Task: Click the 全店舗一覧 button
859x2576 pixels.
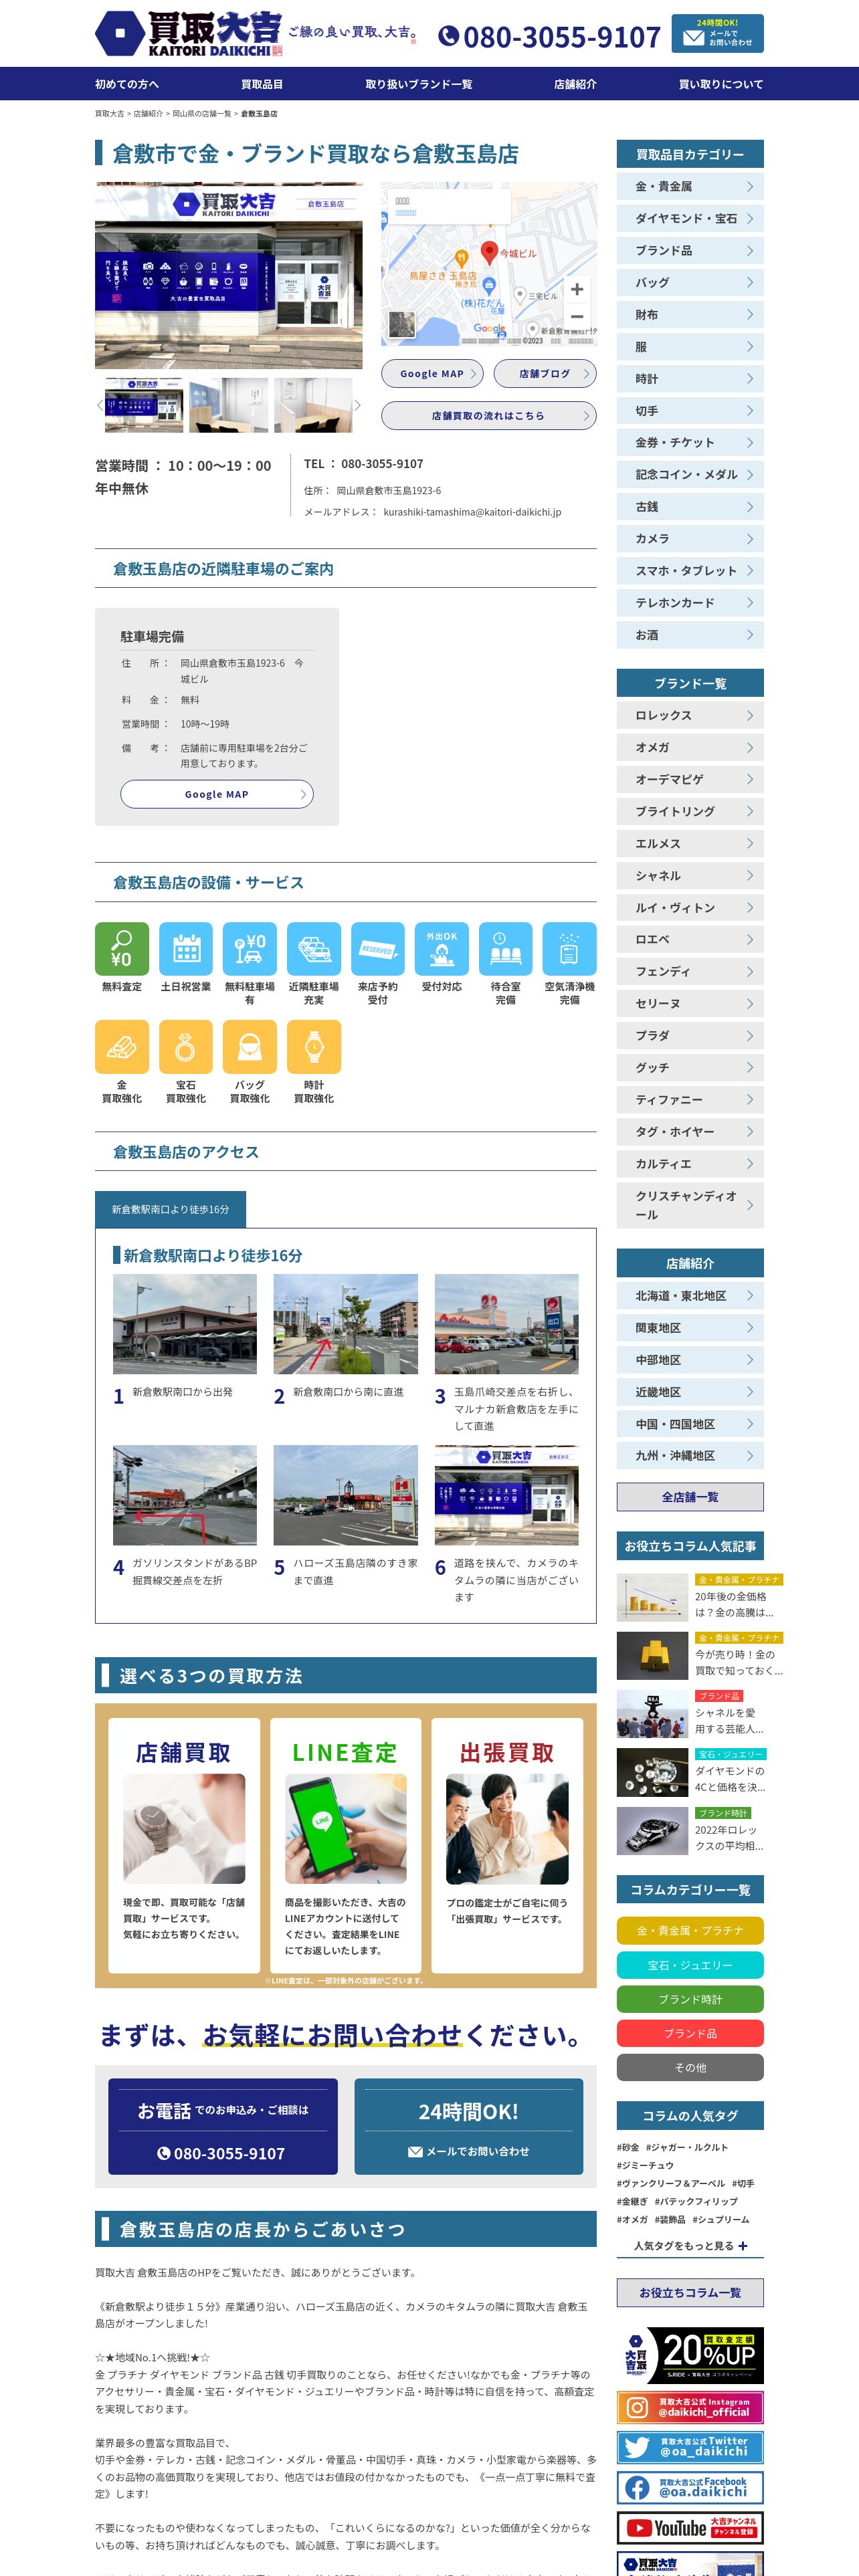Action: 690,1497
